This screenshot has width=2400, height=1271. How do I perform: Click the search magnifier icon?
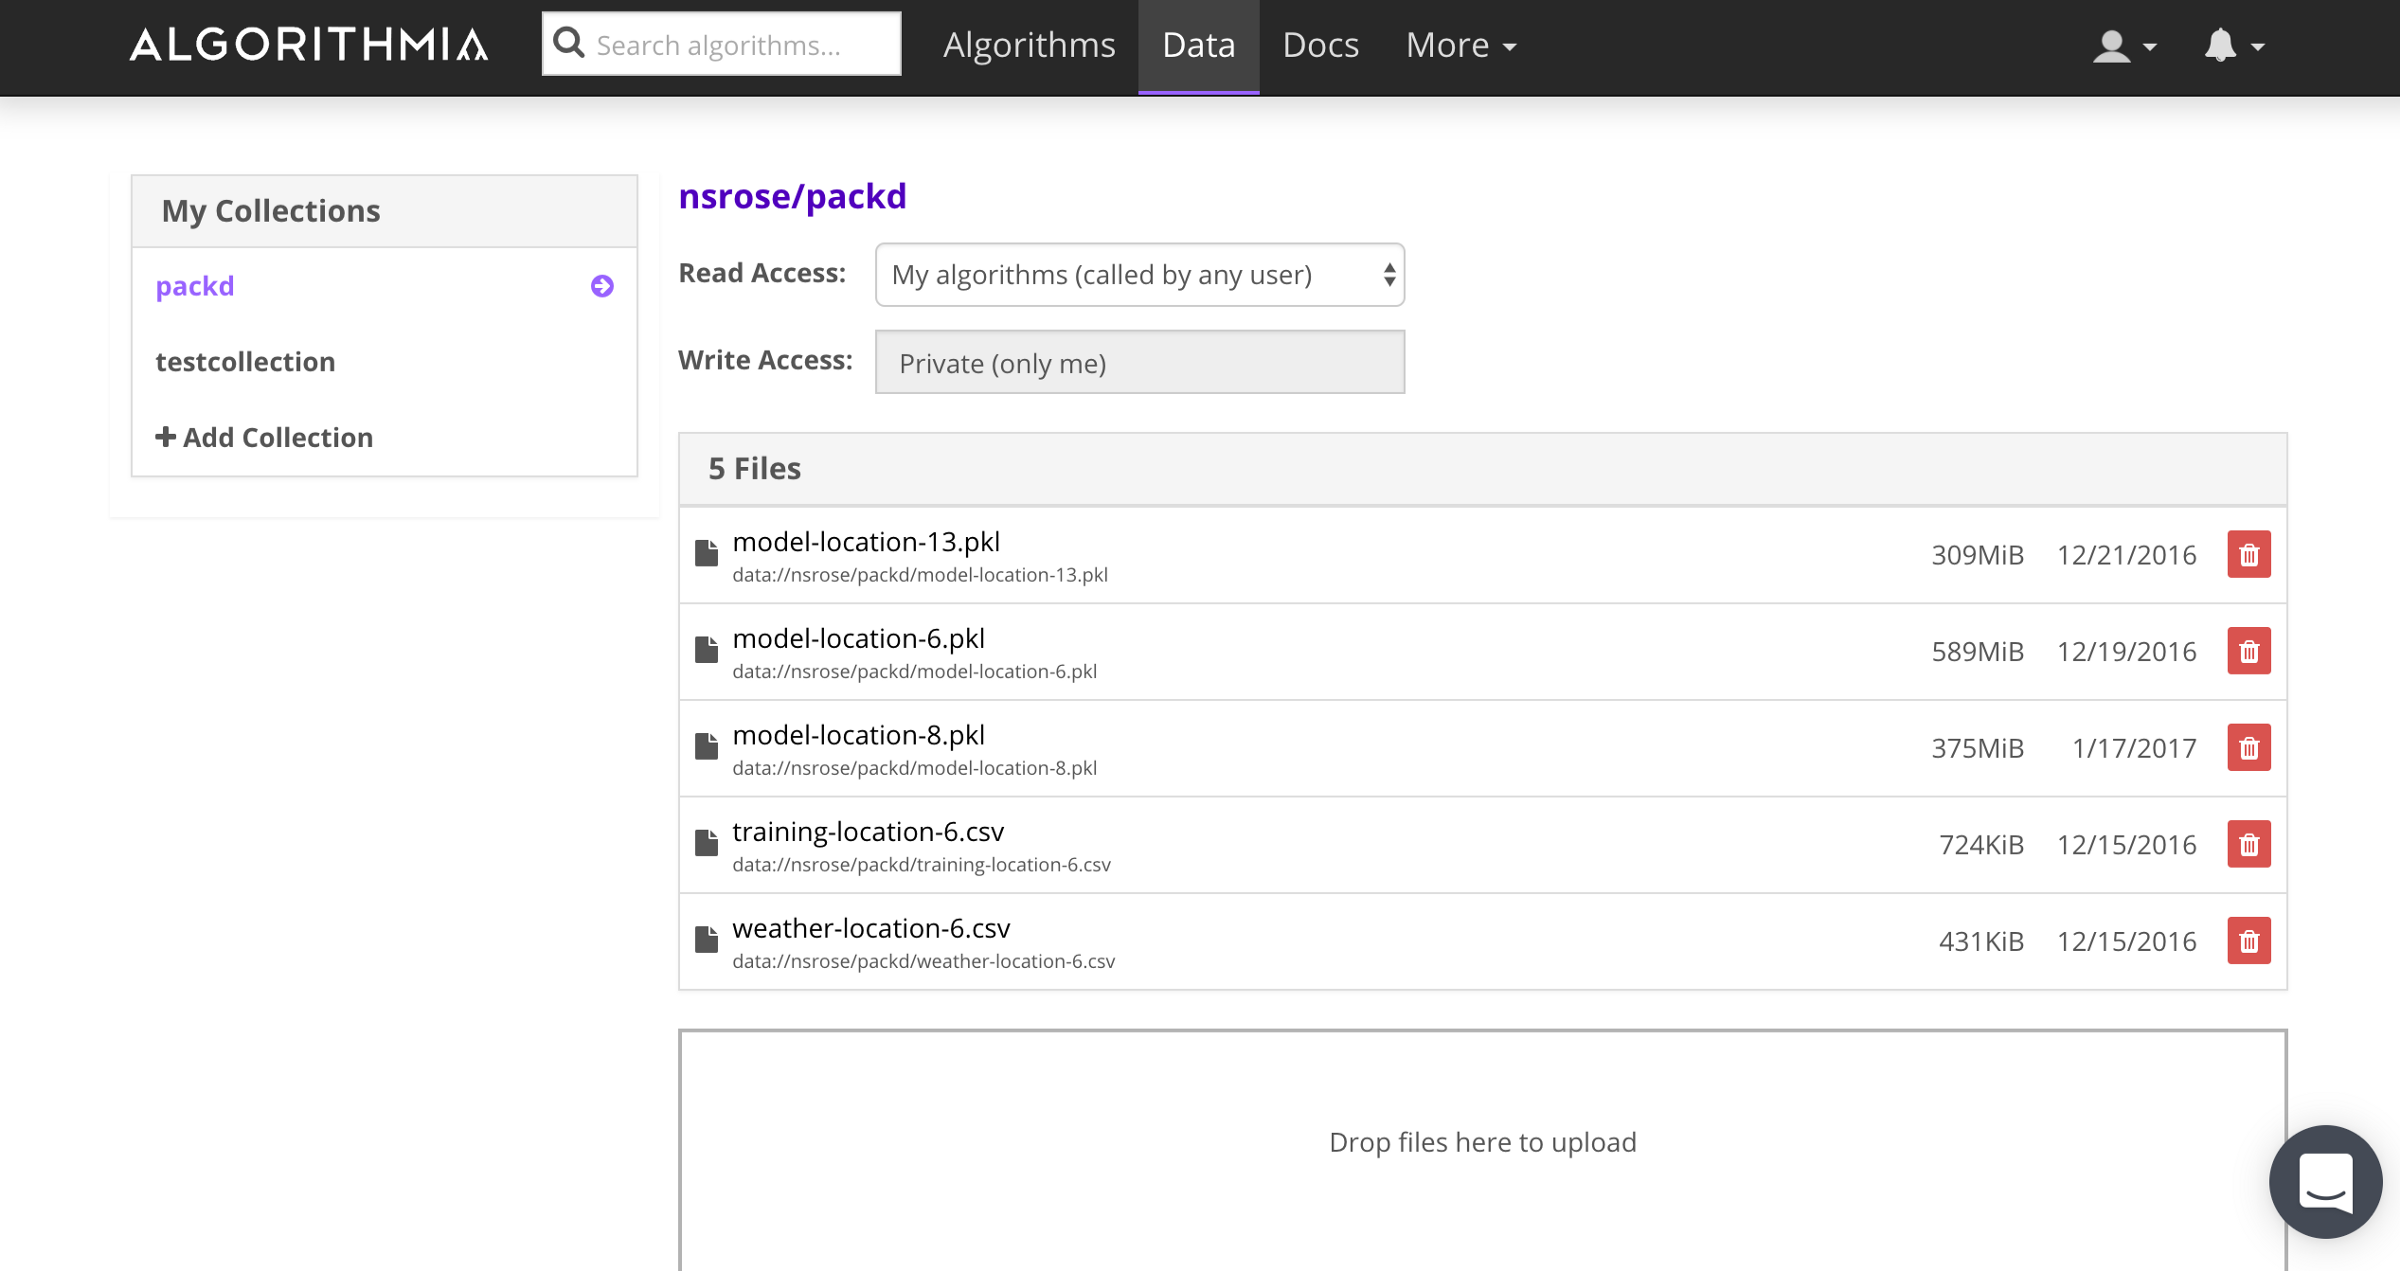(x=569, y=43)
